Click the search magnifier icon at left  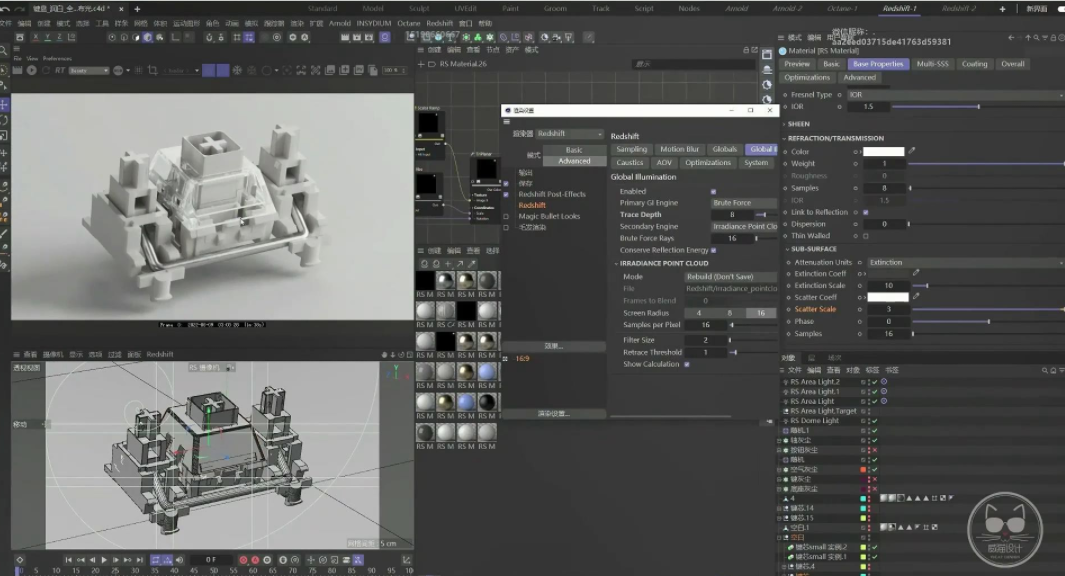click(3, 50)
